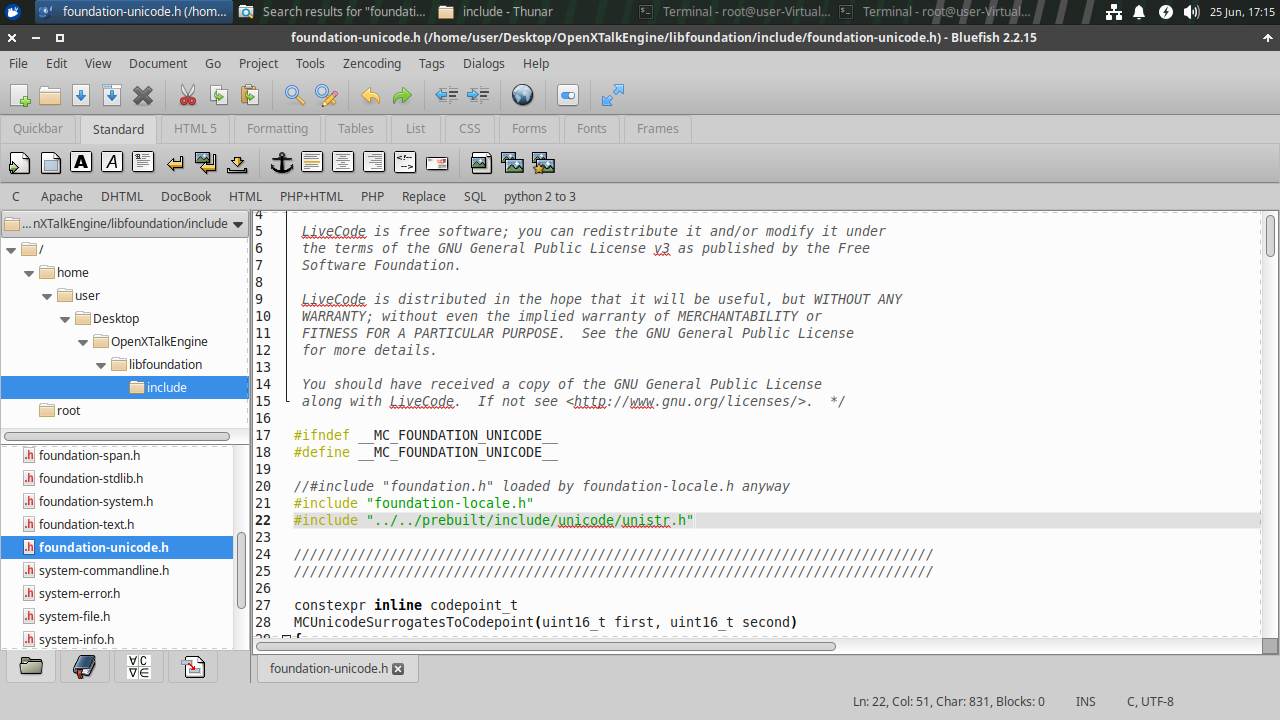Switch to the Formatting tab
This screenshot has height=720, width=1280.
(x=278, y=128)
